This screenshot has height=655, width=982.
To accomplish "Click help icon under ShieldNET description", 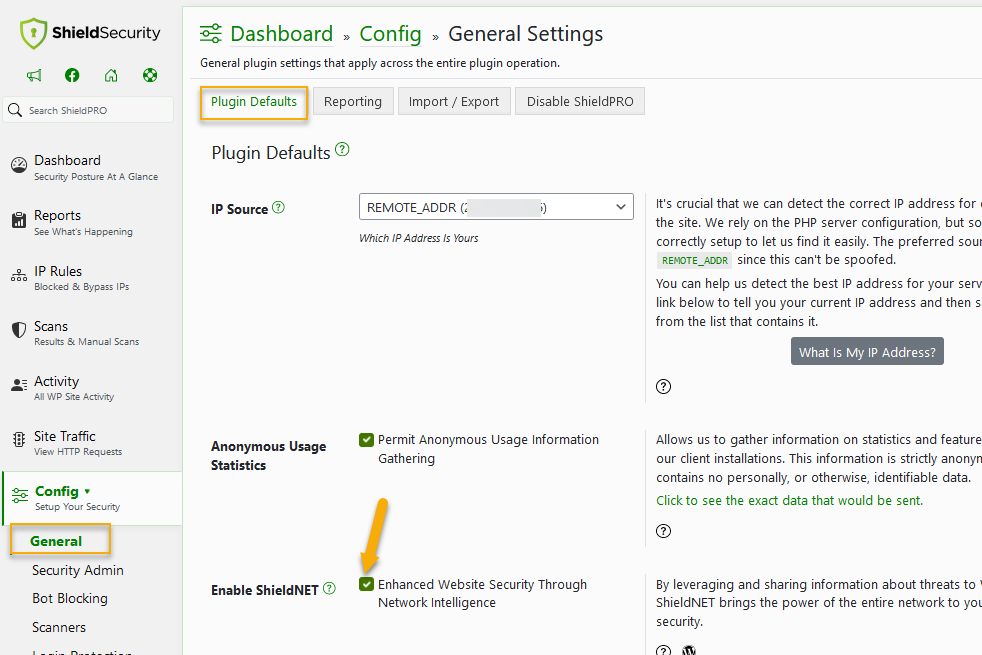I will coord(663,649).
